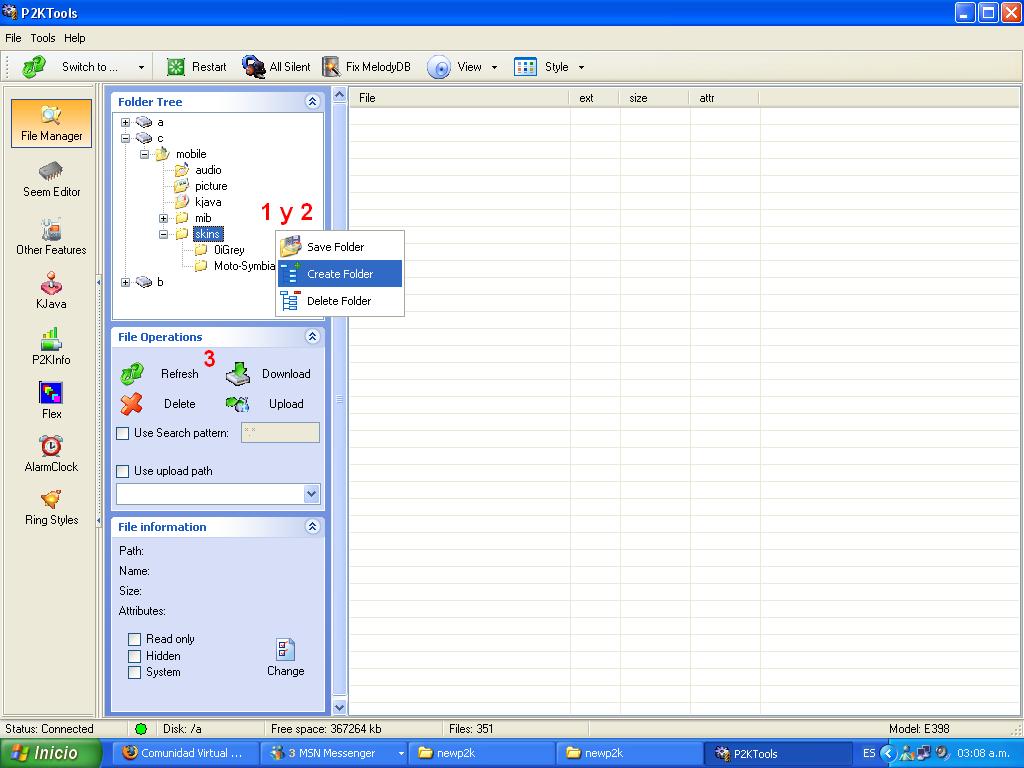
Task: Enable Use Search pattern checkbox
Action: pyautogui.click(x=122, y=433)
